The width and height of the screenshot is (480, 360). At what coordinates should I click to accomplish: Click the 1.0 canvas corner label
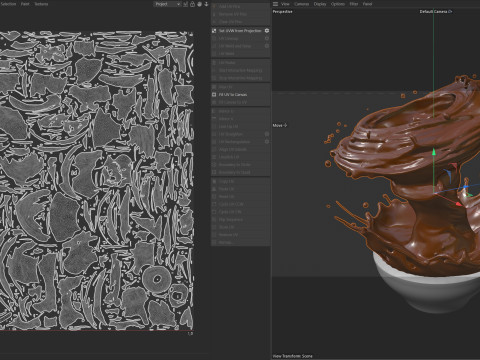(x=190, y=333)
